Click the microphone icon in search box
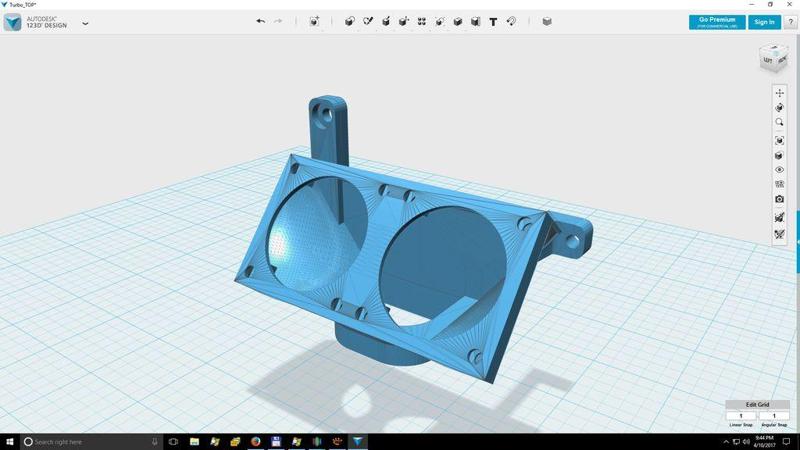The height and width of the screenshot is (450, 800). point(155,442)
